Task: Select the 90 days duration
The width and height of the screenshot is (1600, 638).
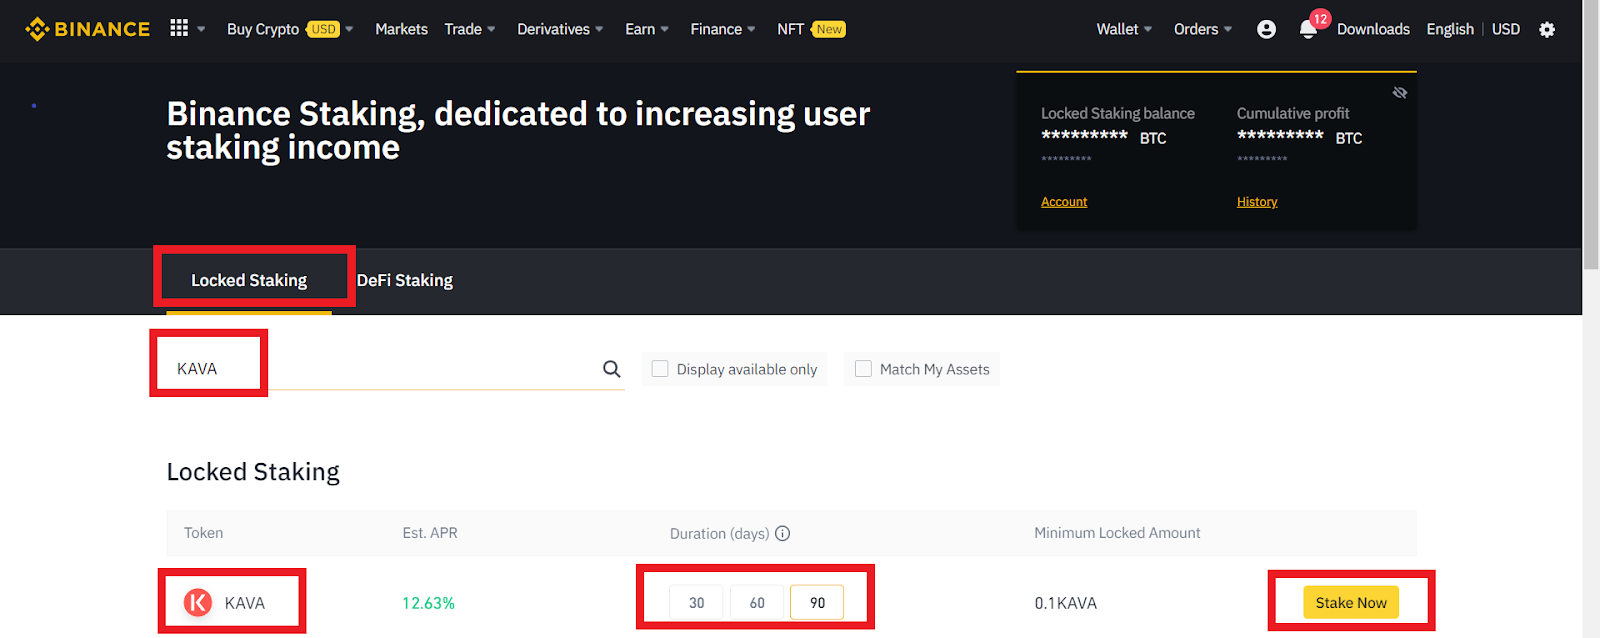Action: 817,602
